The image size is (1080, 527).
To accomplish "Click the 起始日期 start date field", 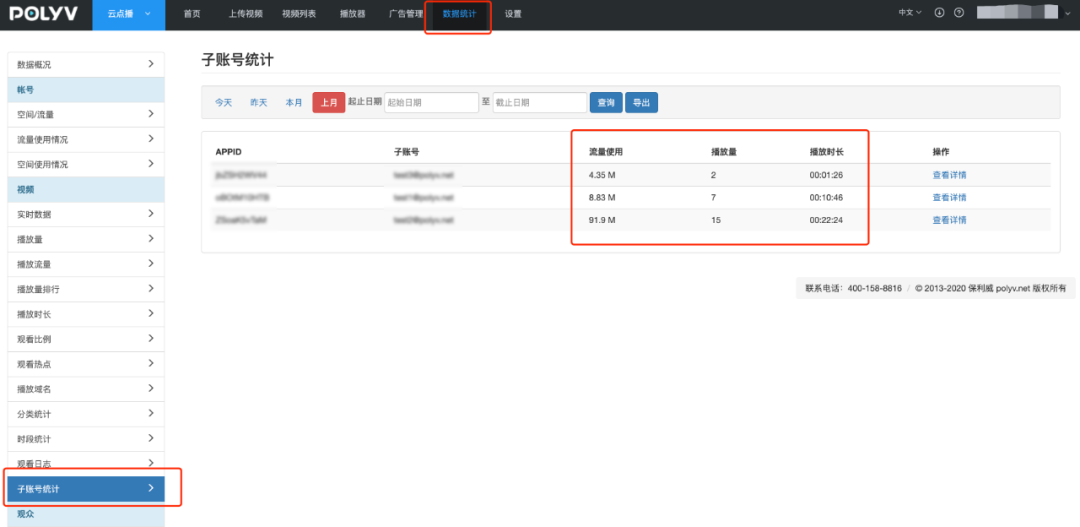I will [x=431, y=102].
